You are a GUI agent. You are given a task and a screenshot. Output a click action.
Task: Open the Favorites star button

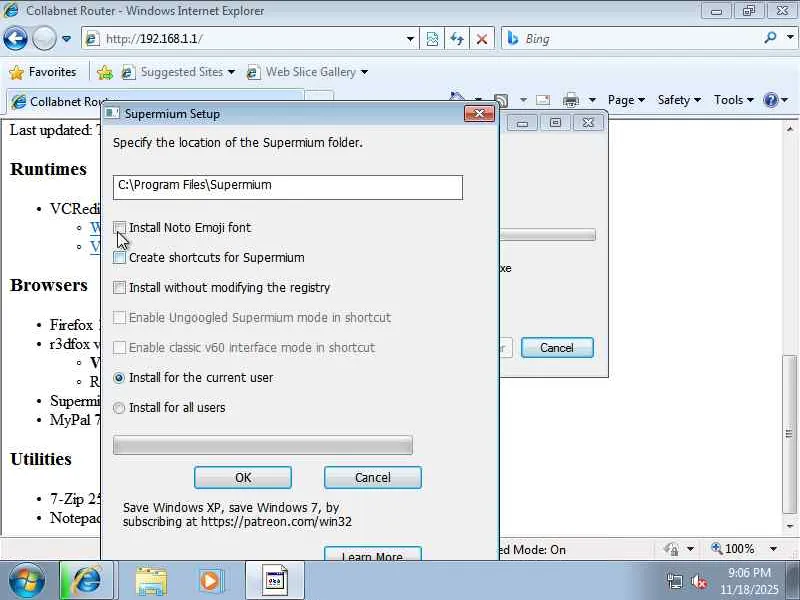(x=43, y=72)
